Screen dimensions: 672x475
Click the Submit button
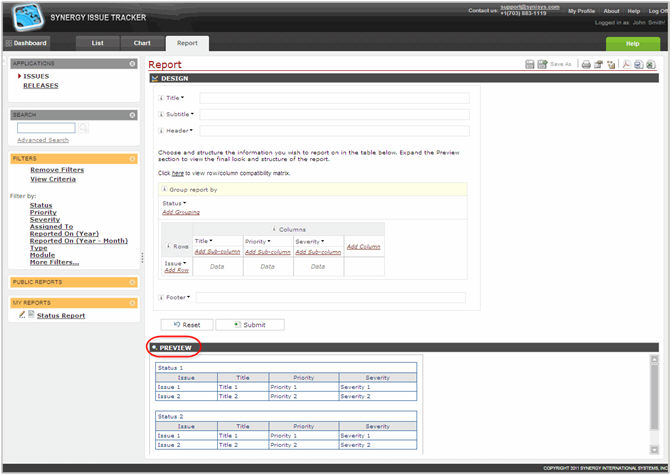click(x=249, y=325)
